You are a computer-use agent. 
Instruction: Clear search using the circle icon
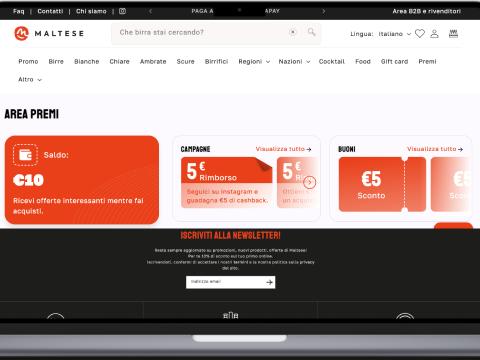point(293,32)
